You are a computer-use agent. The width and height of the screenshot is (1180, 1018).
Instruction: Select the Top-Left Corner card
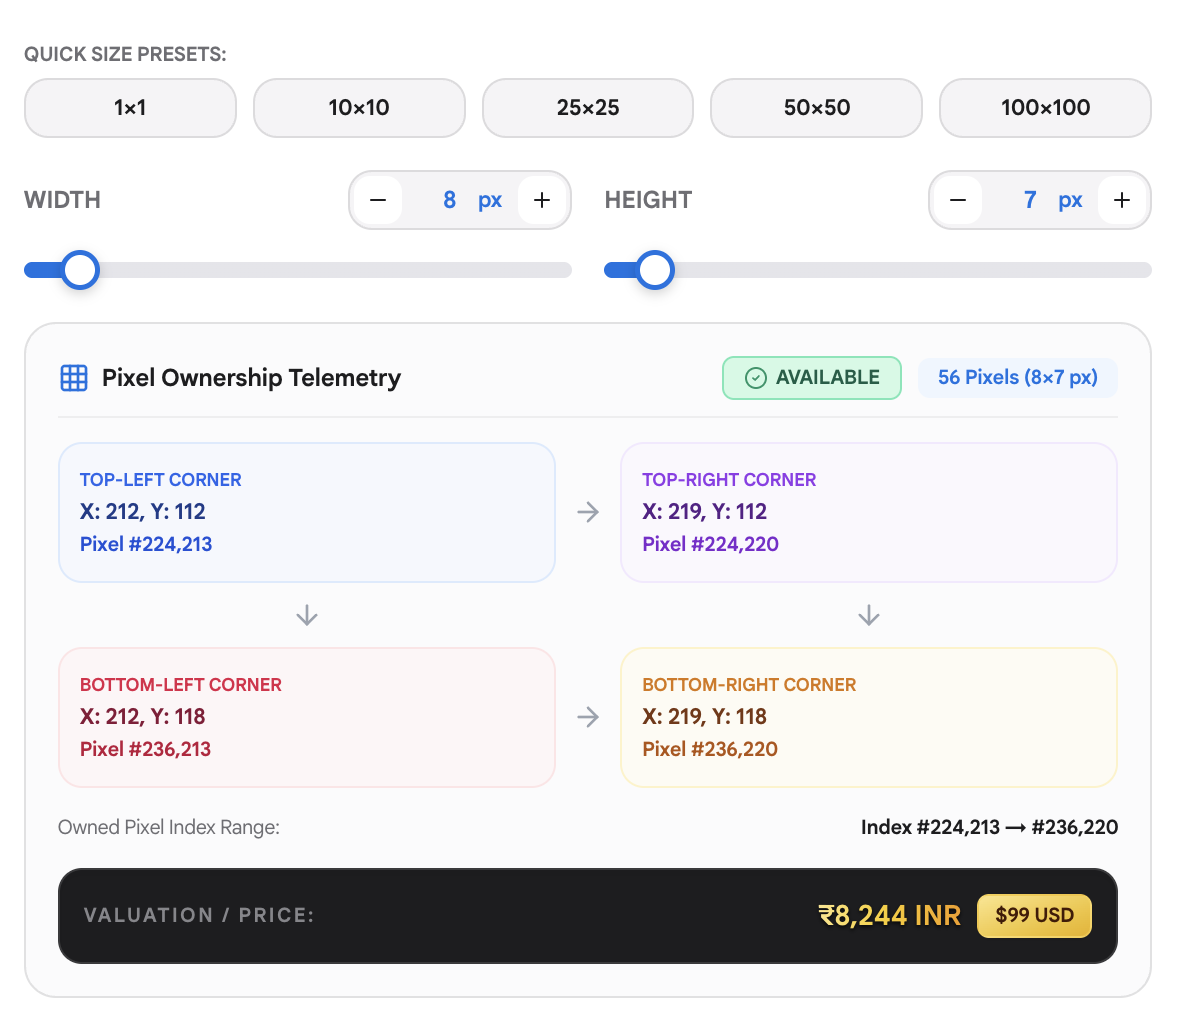coord(307,512)
